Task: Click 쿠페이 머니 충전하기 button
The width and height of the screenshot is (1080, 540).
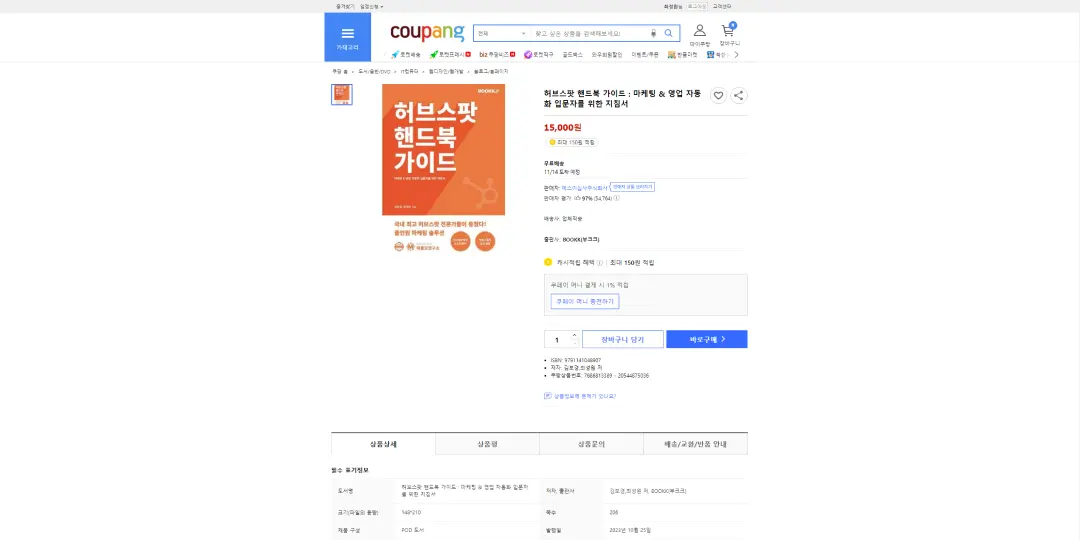Action: coord(585,302)
